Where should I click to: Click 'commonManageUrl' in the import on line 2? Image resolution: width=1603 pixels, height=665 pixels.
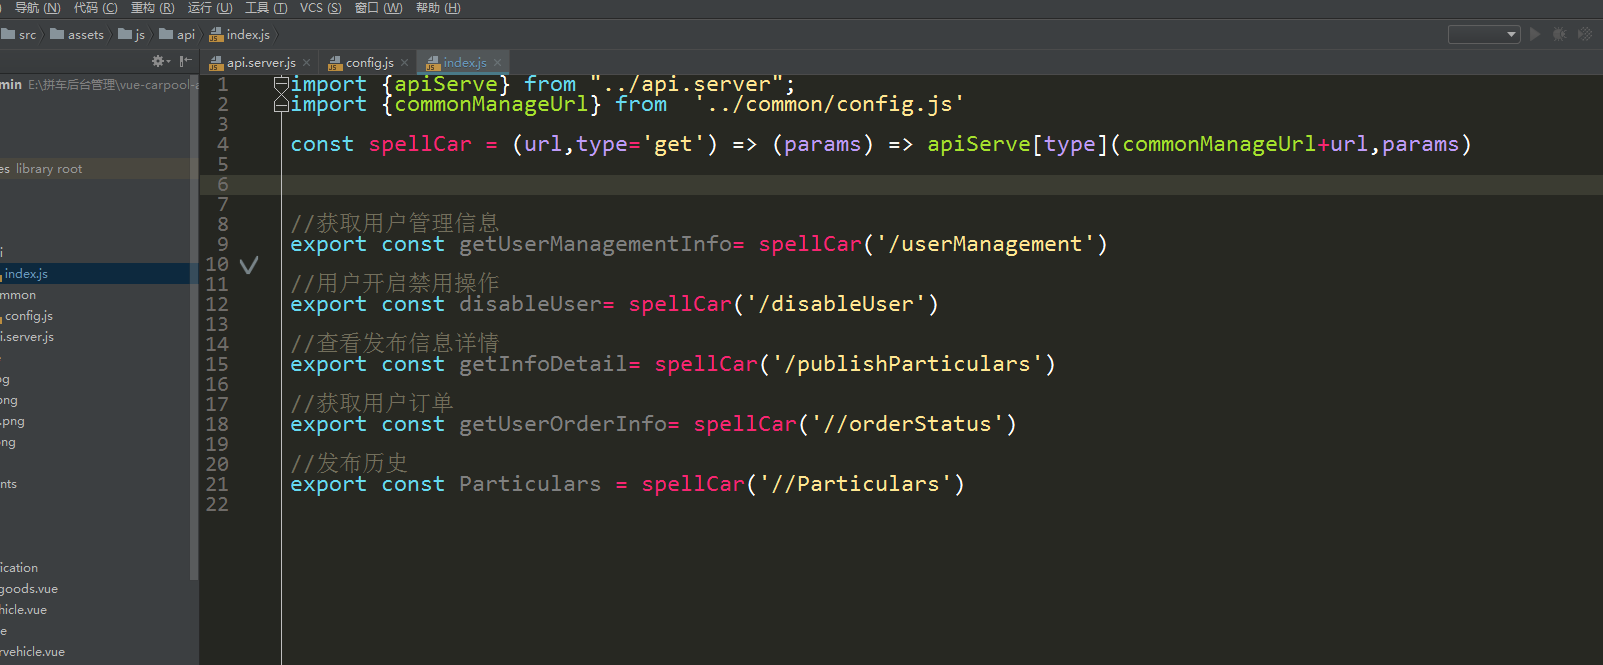point(491,104)
